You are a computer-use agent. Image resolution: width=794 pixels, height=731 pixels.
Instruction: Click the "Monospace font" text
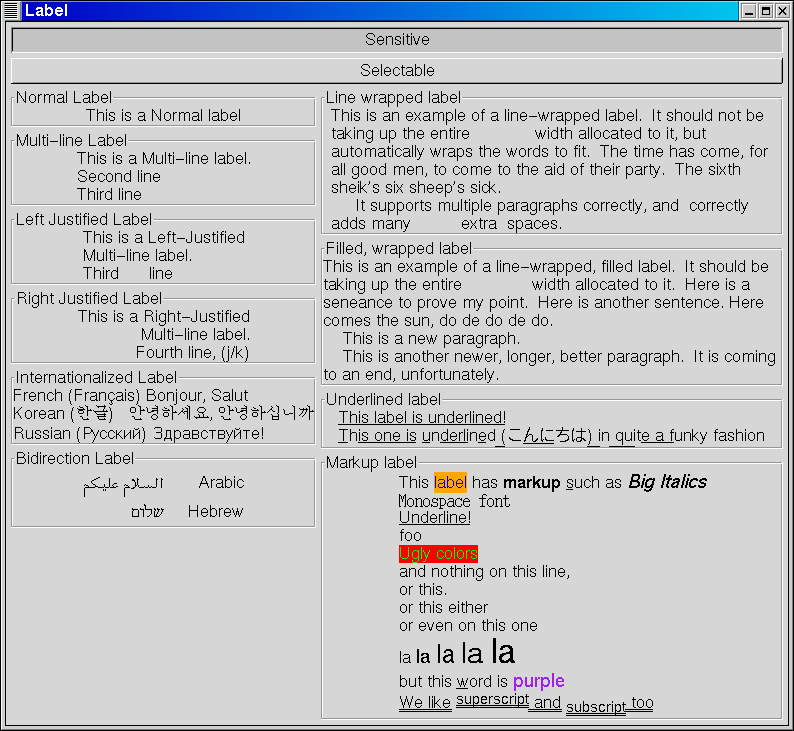[x=453, y=501]
